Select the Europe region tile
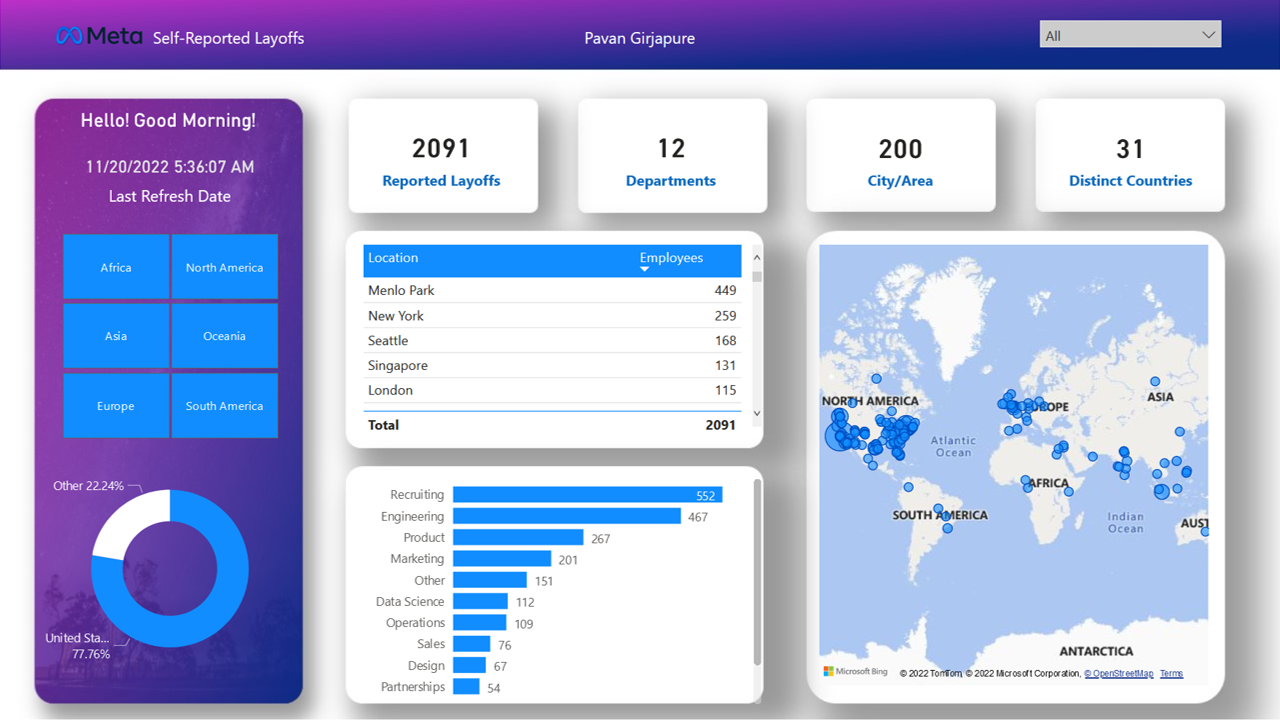This screenshot has height=720, width=1280. pyautogui.click(x=116, y=406)
